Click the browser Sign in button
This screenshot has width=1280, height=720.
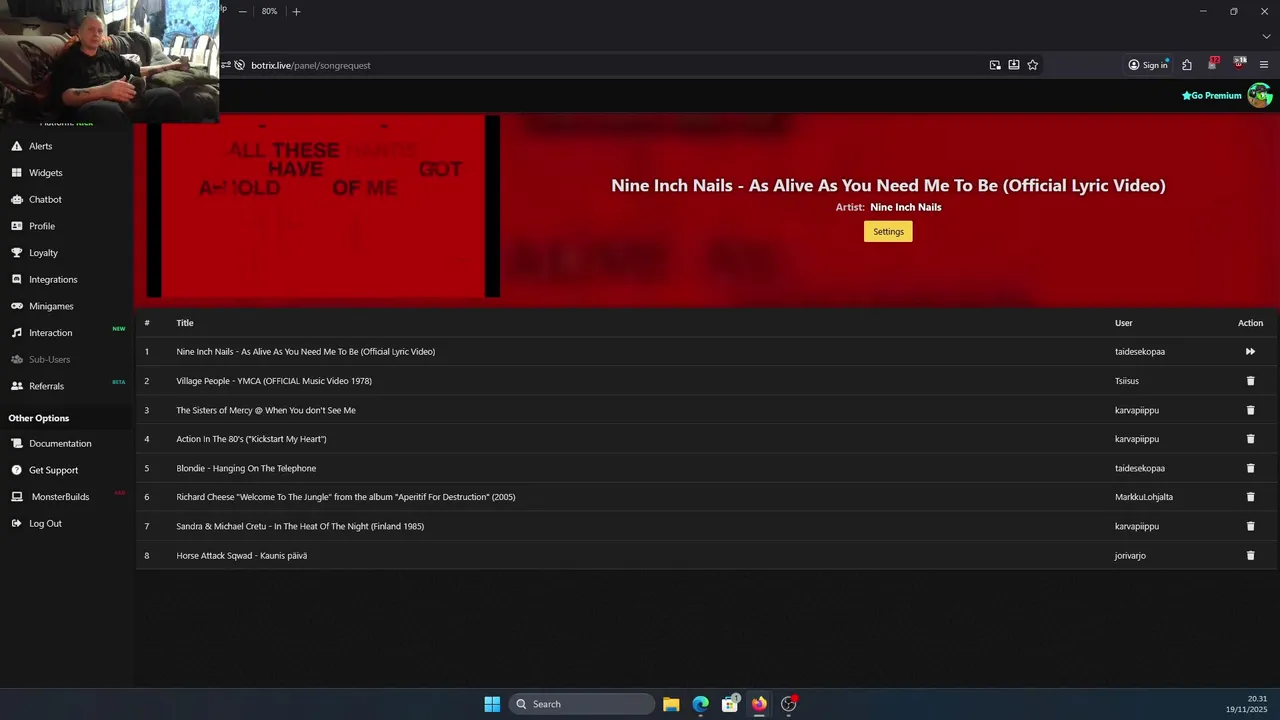pos(1148,65)
